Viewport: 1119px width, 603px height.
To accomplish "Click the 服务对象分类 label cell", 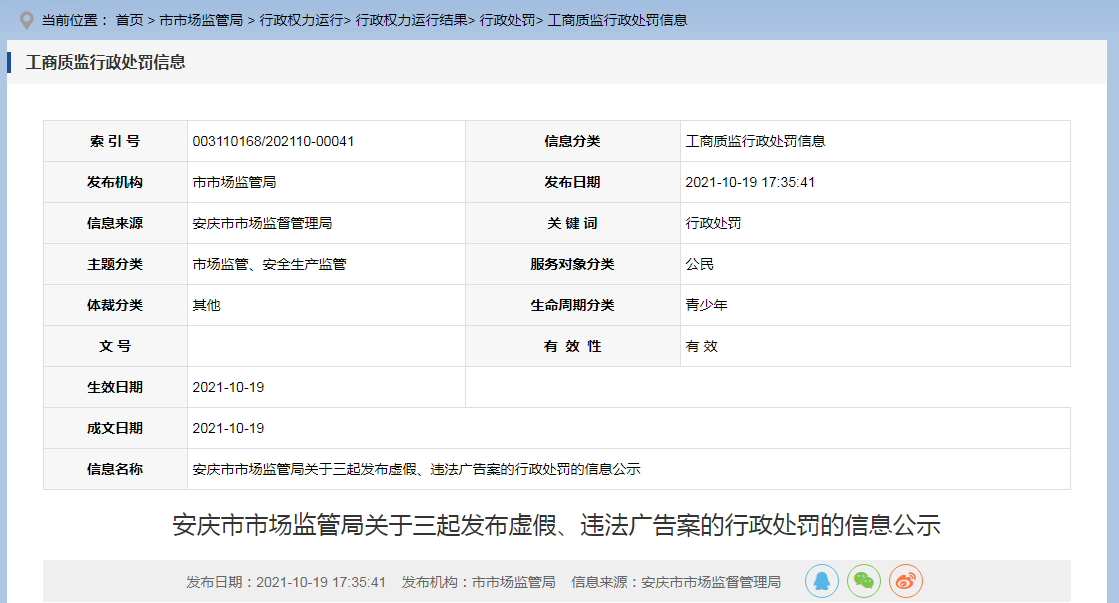I will (572, 264).
